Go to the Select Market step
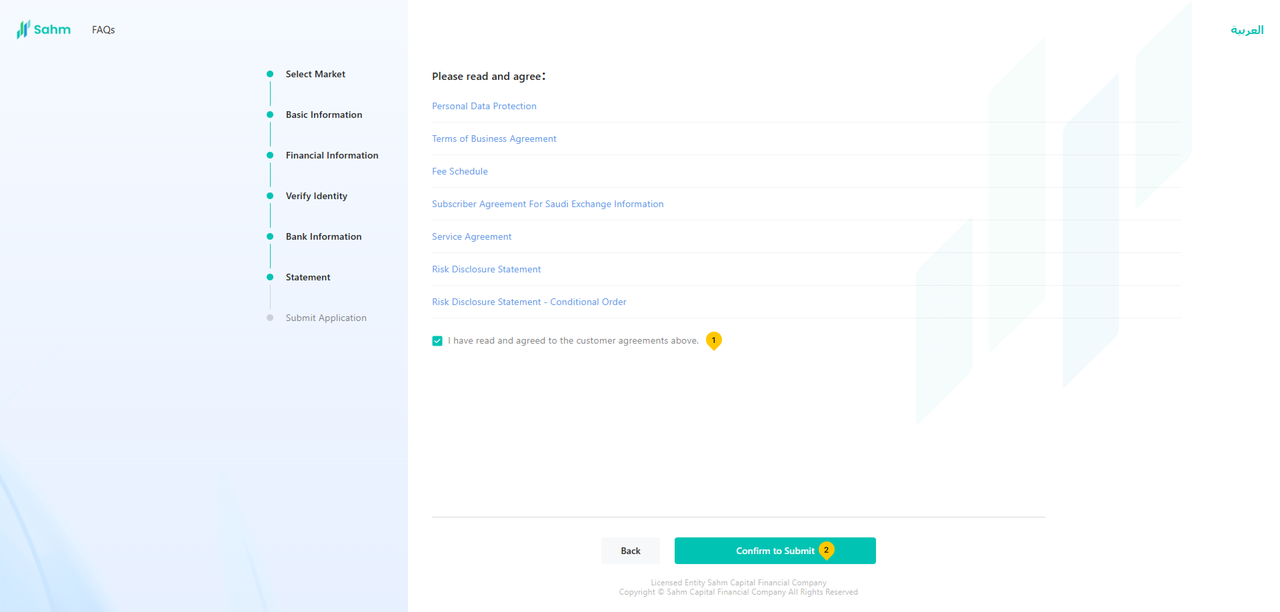 pos(315,74)
